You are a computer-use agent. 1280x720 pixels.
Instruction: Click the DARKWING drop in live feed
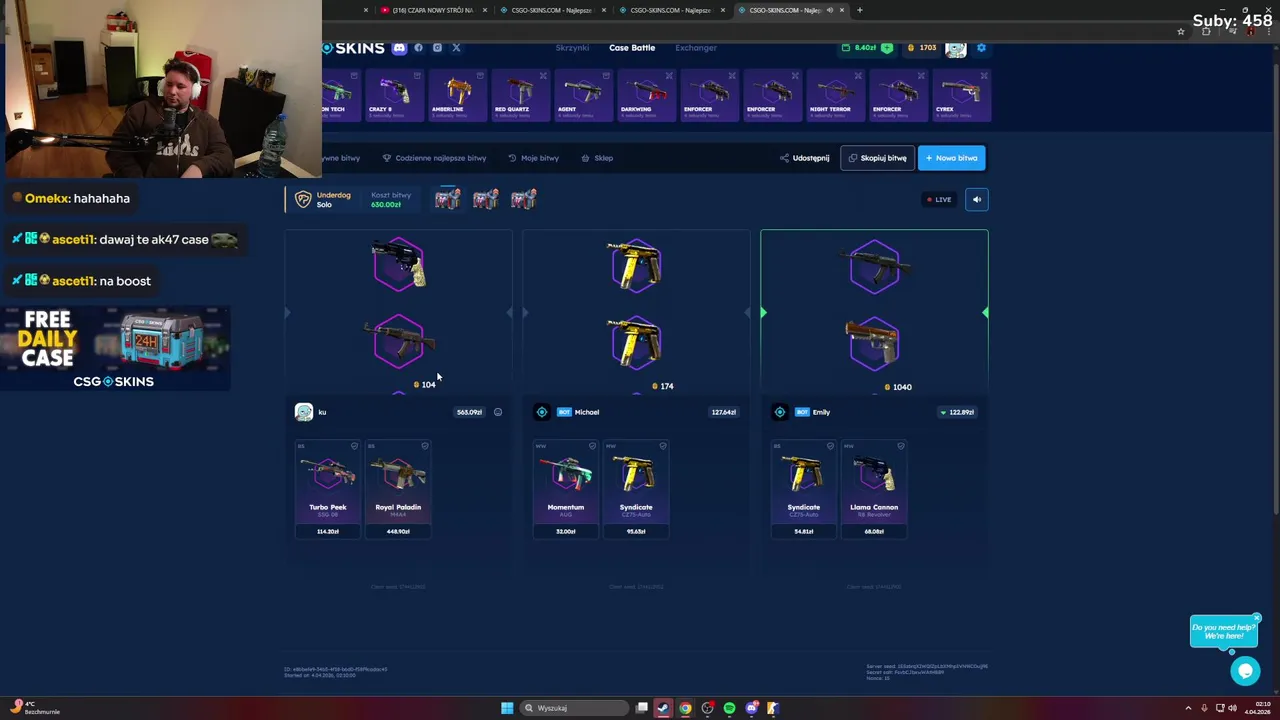[647, 96]
